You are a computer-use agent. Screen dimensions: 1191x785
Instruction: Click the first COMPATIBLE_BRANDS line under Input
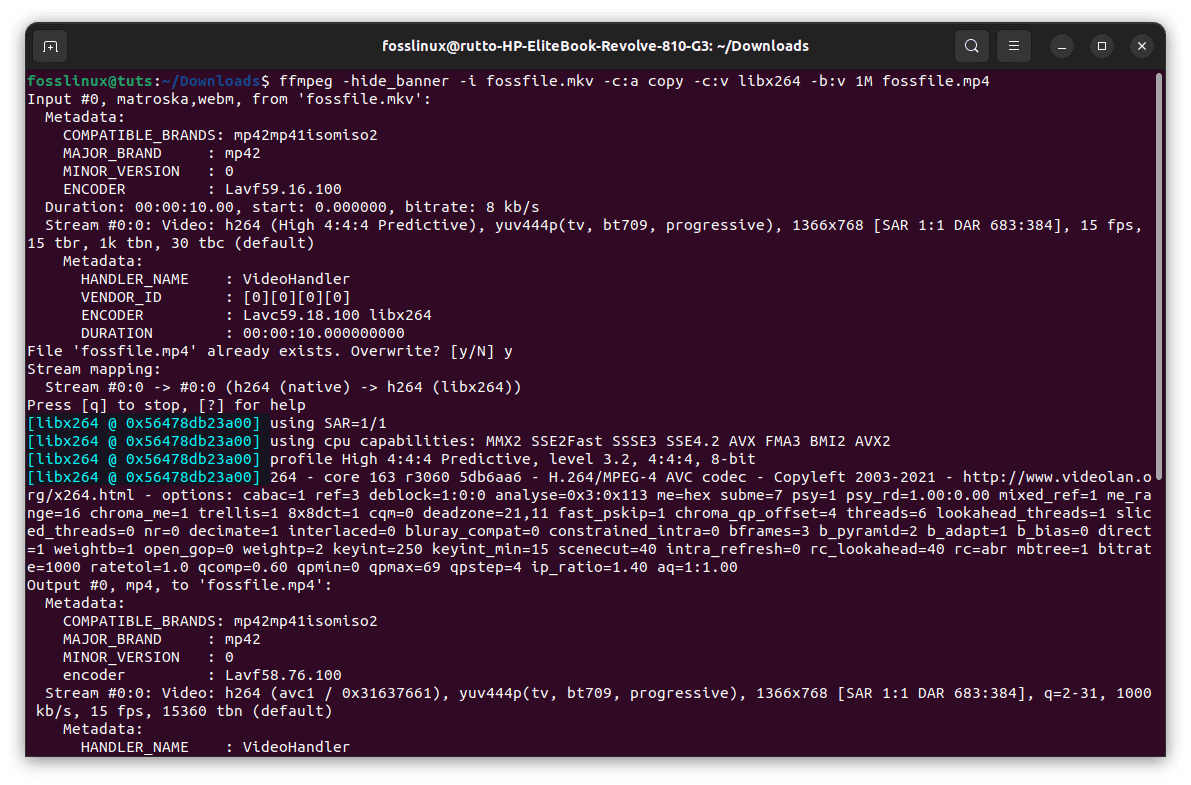[220, 135]
